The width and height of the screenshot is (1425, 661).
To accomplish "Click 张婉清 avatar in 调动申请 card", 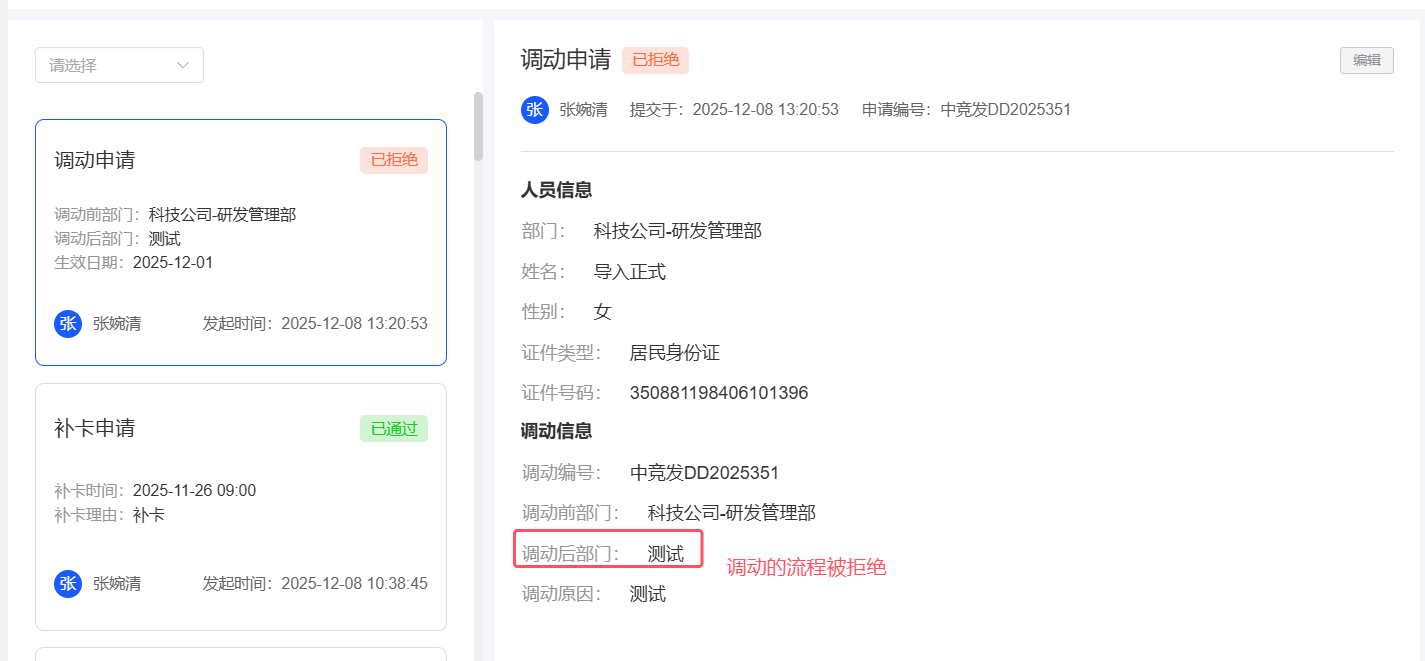I will pos(68,324).
